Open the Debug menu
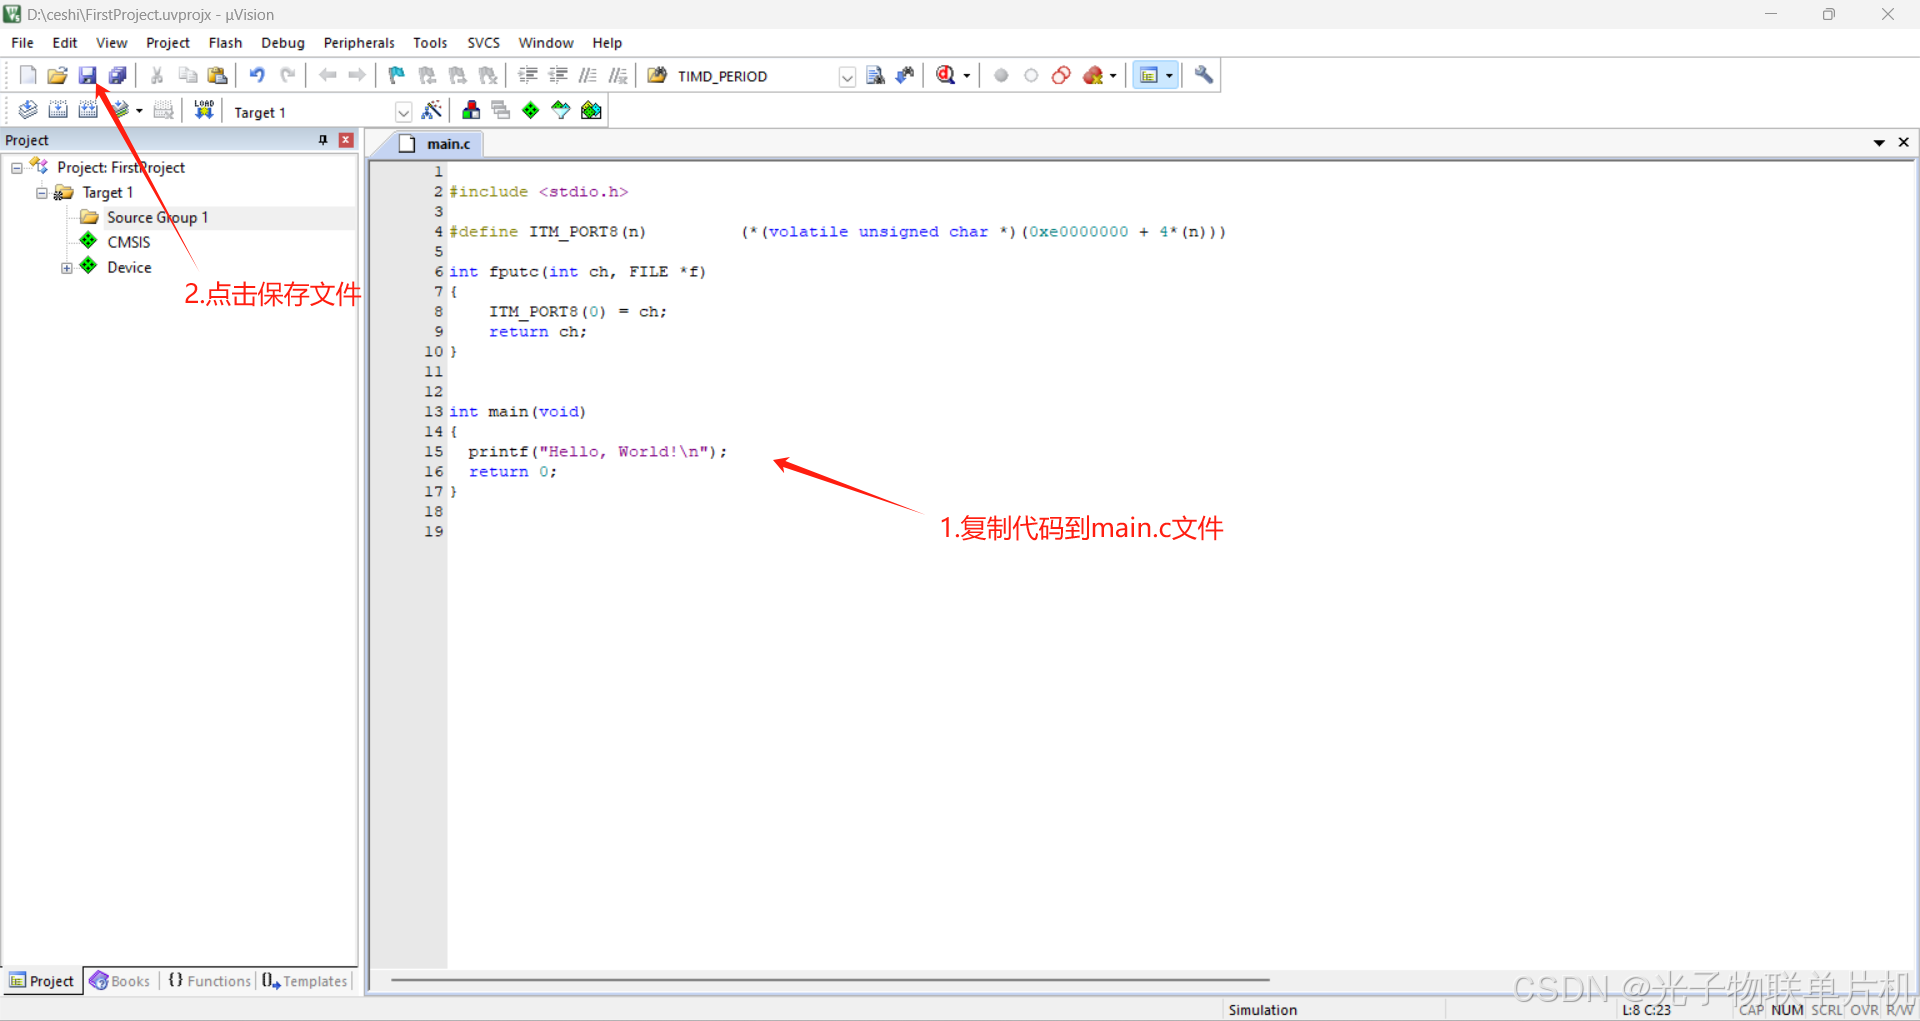 (x=283, y=43)
